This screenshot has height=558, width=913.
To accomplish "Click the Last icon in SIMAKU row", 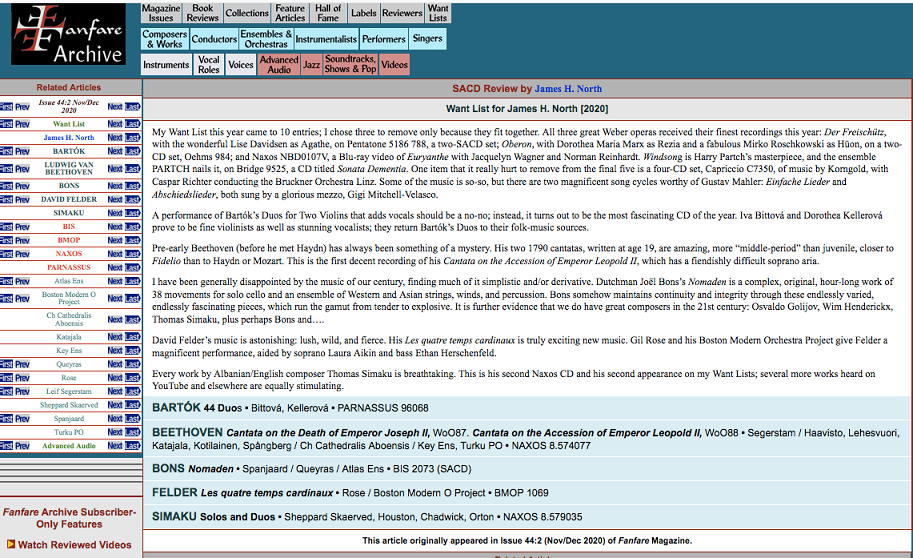I will point(133,213).
